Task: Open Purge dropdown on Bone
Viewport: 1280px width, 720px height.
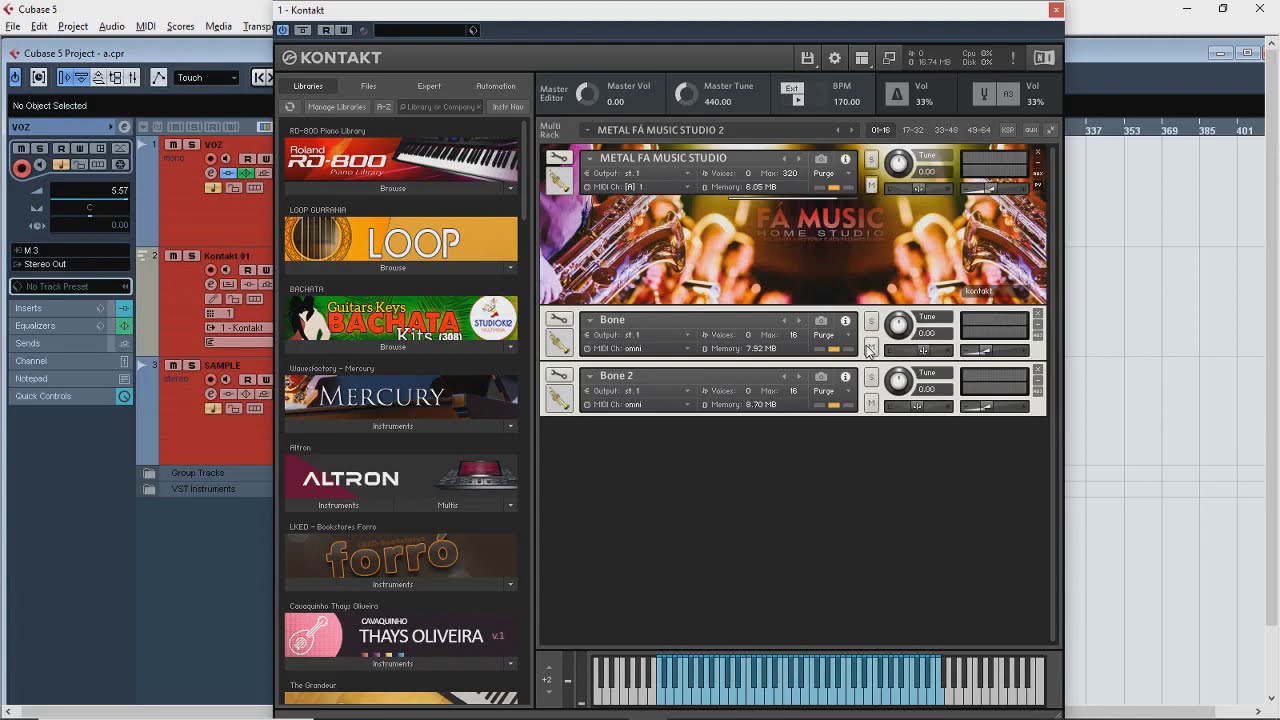Action: coord(832,335)
